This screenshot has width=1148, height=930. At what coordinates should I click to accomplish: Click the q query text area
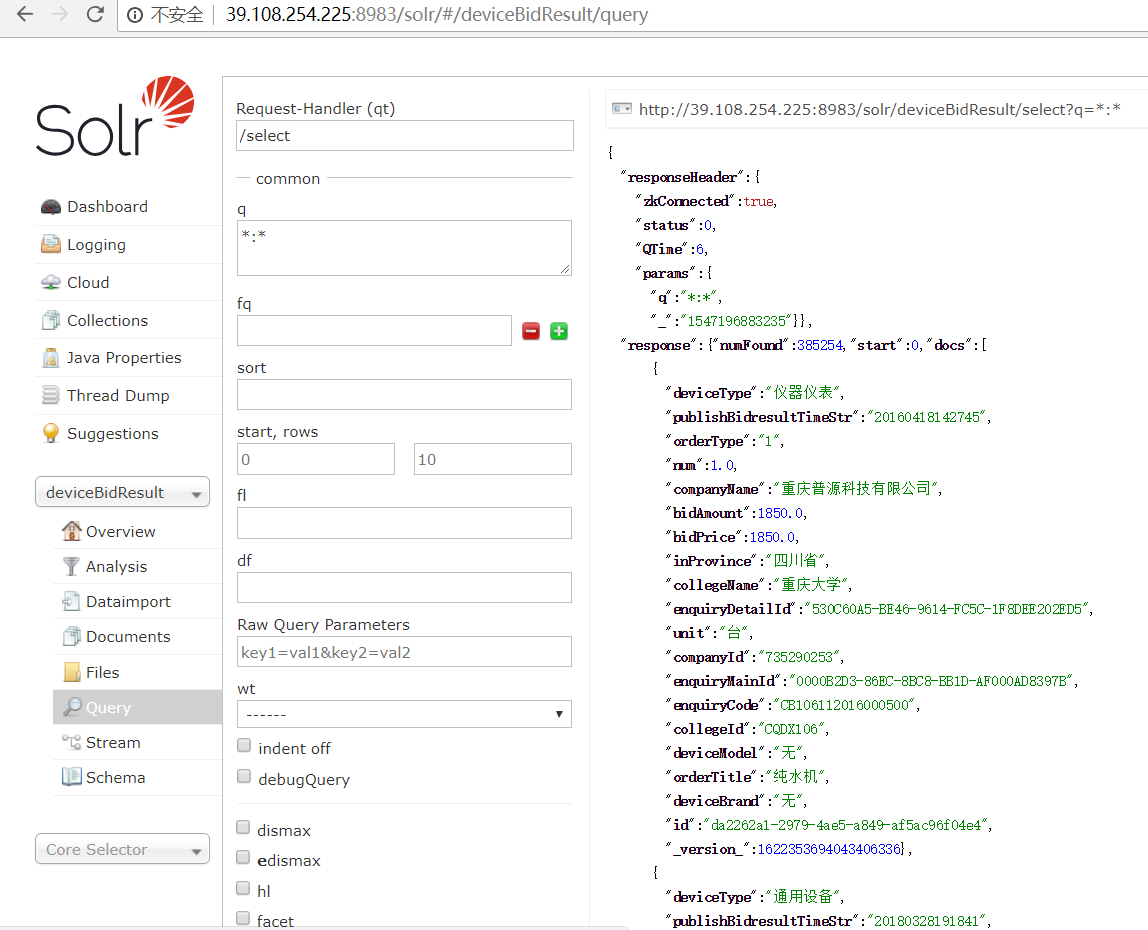404,248
